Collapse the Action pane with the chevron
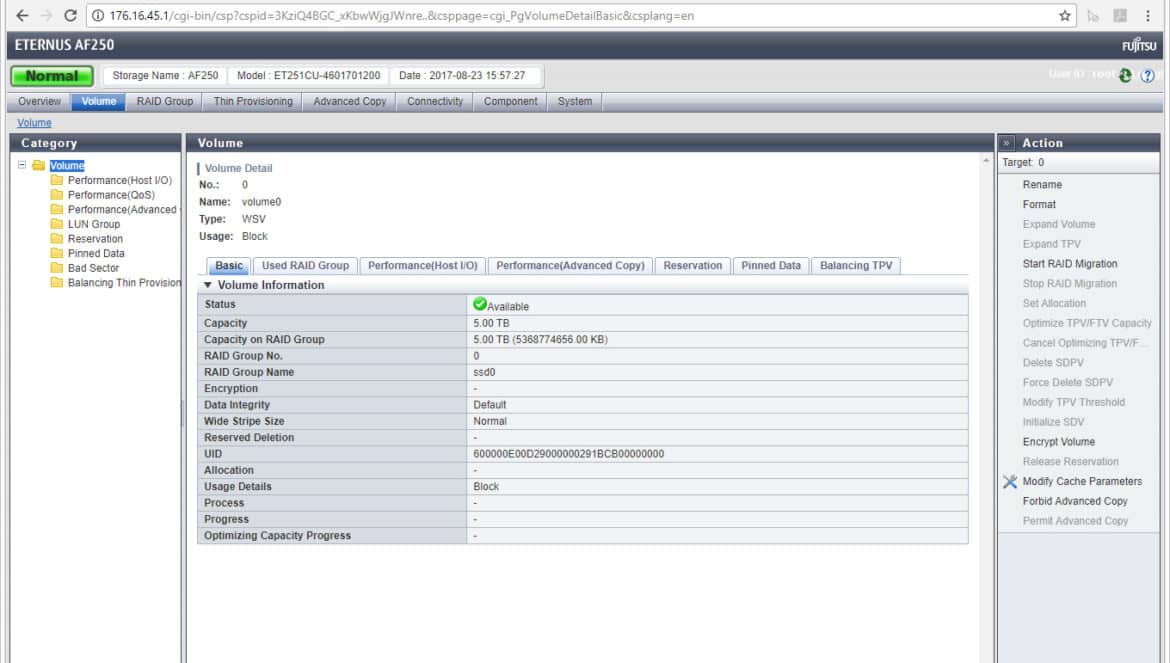This screenshot has height=663, width=1170. [x=1007, y=142]
